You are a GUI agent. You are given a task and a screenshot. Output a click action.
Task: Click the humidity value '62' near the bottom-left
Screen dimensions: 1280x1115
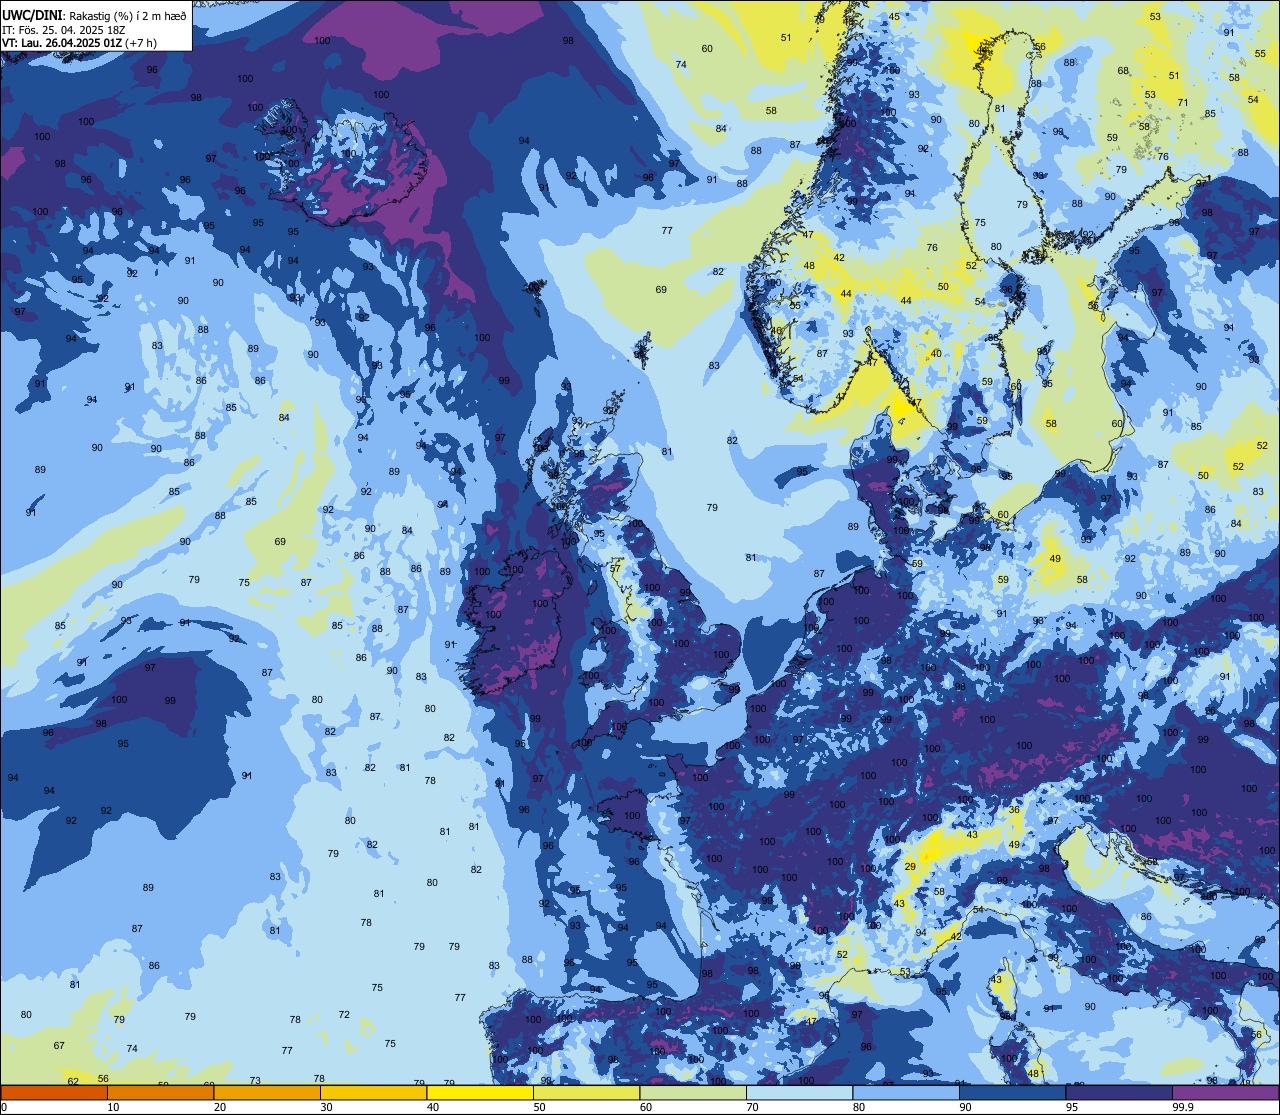(73, 1082)
